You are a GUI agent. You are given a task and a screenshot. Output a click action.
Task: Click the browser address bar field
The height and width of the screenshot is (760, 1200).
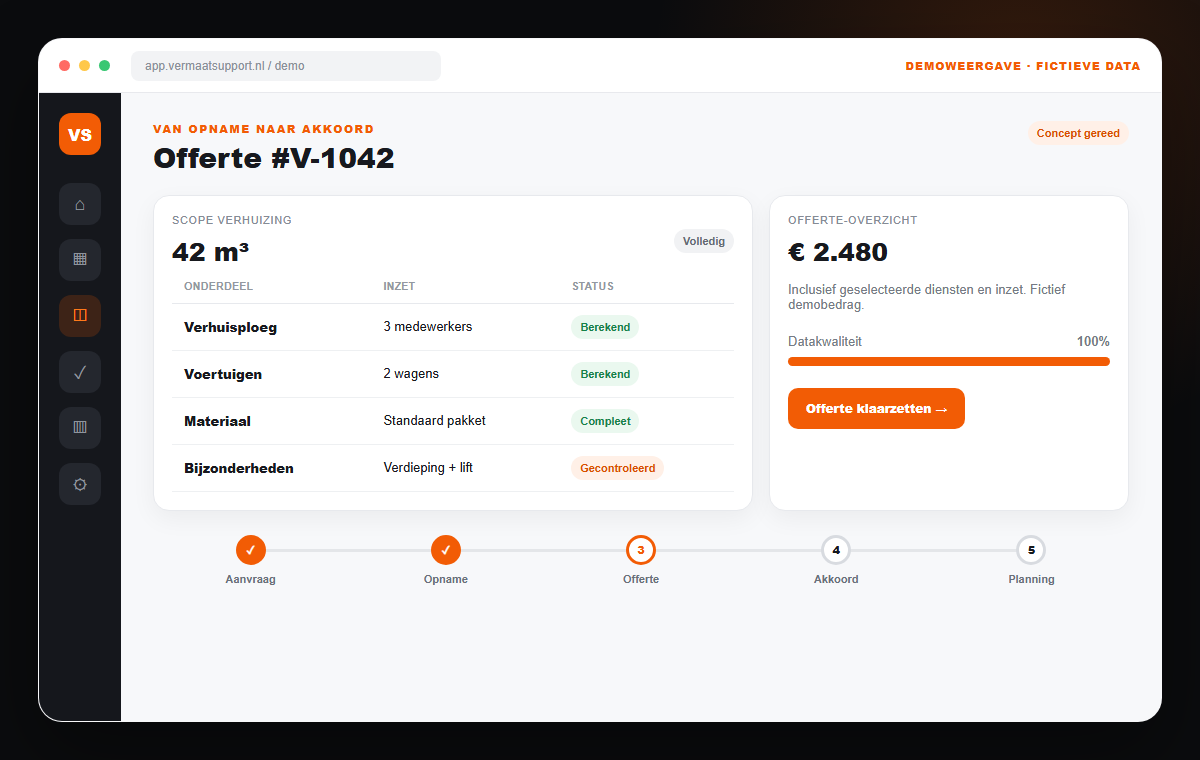click(x=286, y=66)
